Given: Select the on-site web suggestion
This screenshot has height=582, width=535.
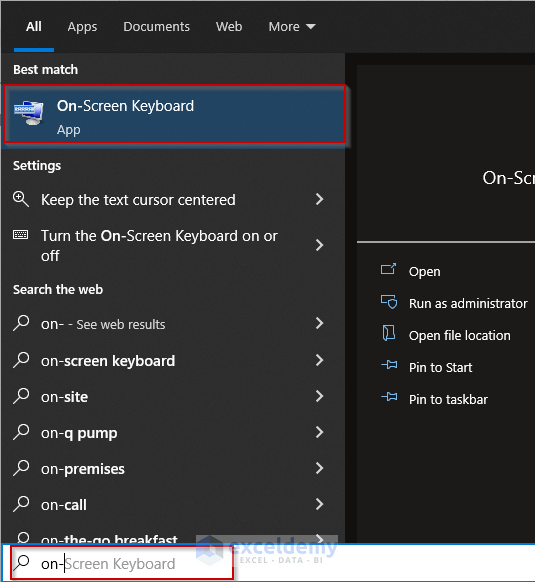Looking at the screenshot, I should [x=173, y=396].
